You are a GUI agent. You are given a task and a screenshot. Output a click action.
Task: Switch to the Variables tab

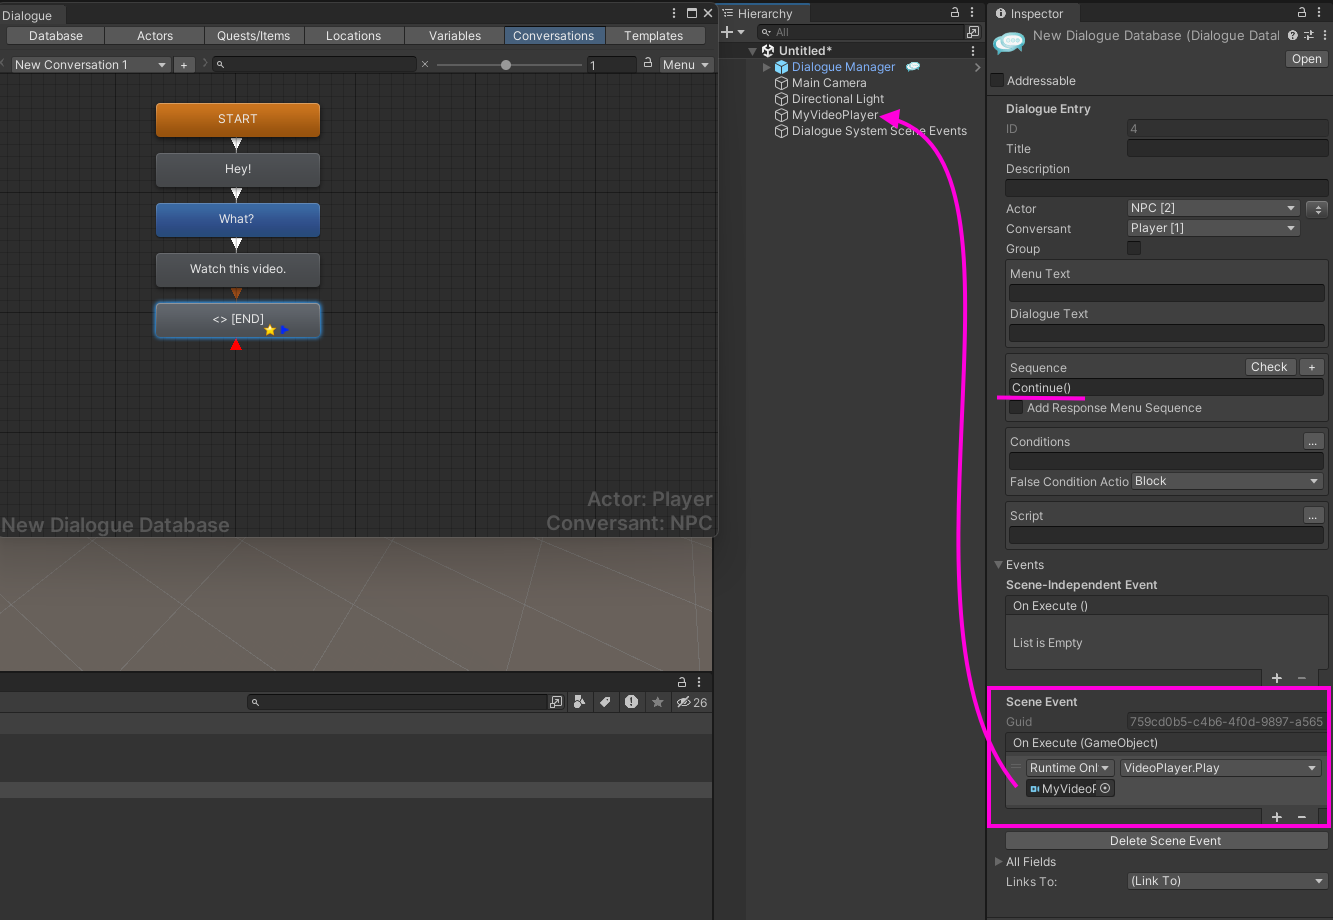455,35
